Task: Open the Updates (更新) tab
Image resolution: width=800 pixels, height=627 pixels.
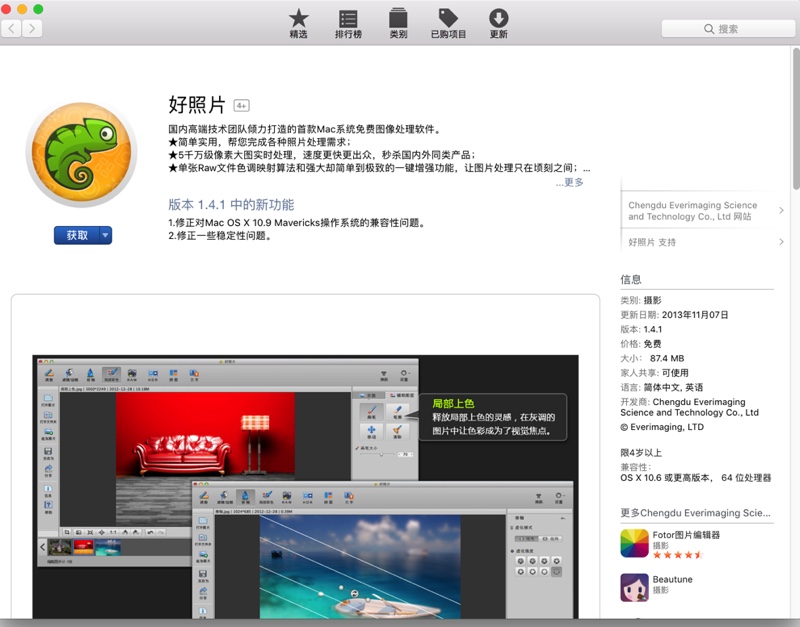Action: [498, 24]
